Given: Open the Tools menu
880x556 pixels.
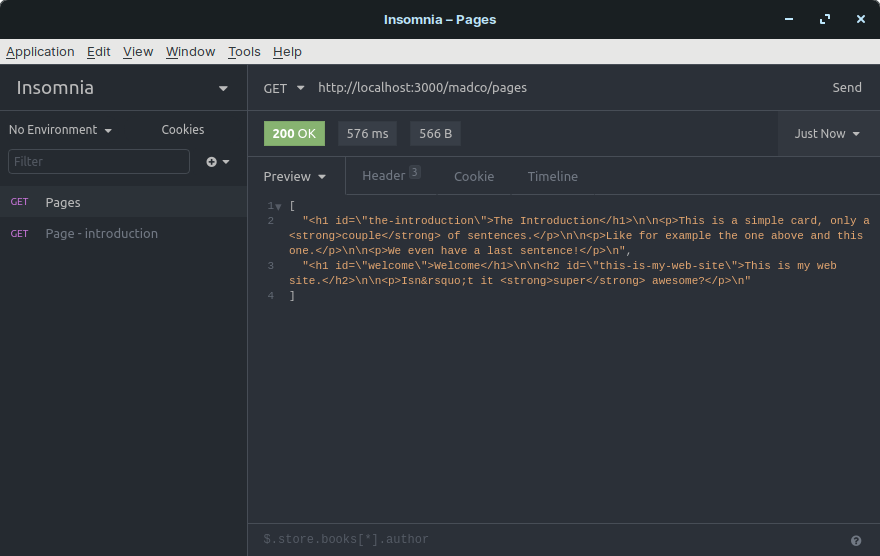Looking at the screenshot, I should click(x=244, y=52).
